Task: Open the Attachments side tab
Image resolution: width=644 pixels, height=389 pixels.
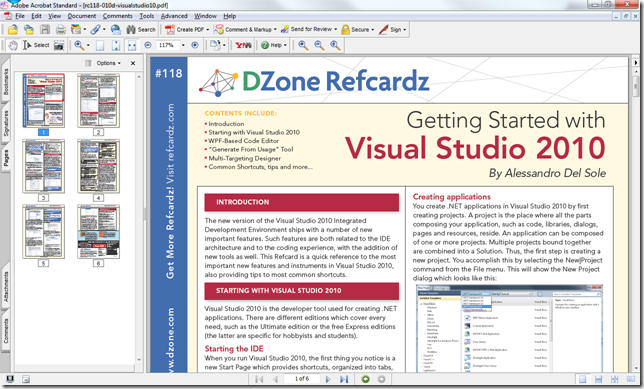Action: 6,286
